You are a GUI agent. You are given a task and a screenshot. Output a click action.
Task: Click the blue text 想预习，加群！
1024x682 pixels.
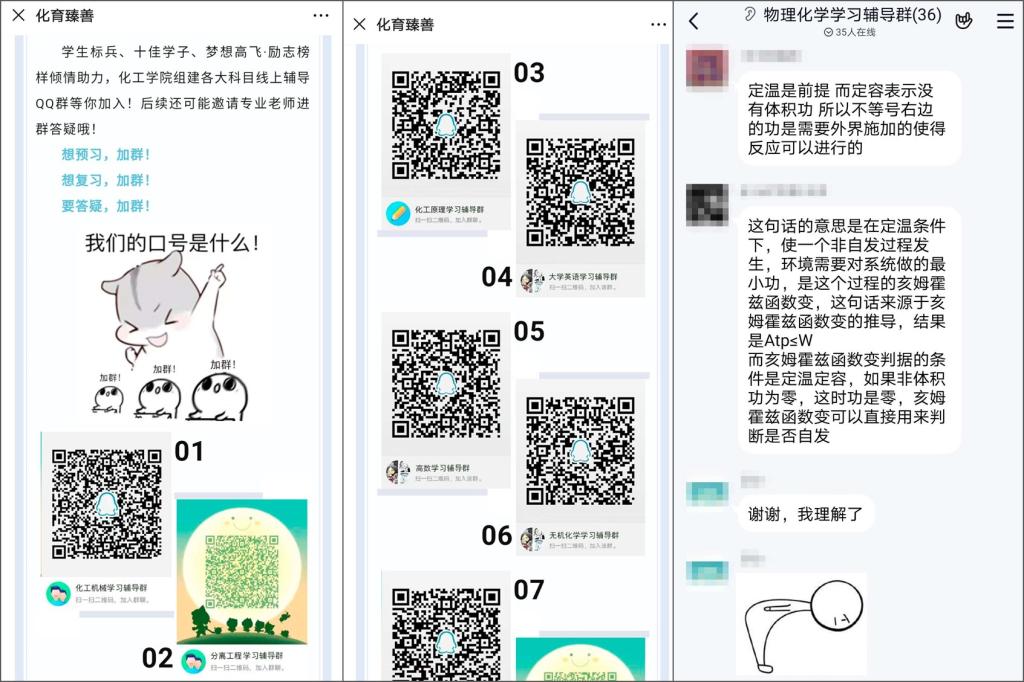click(x=106, y=154)
